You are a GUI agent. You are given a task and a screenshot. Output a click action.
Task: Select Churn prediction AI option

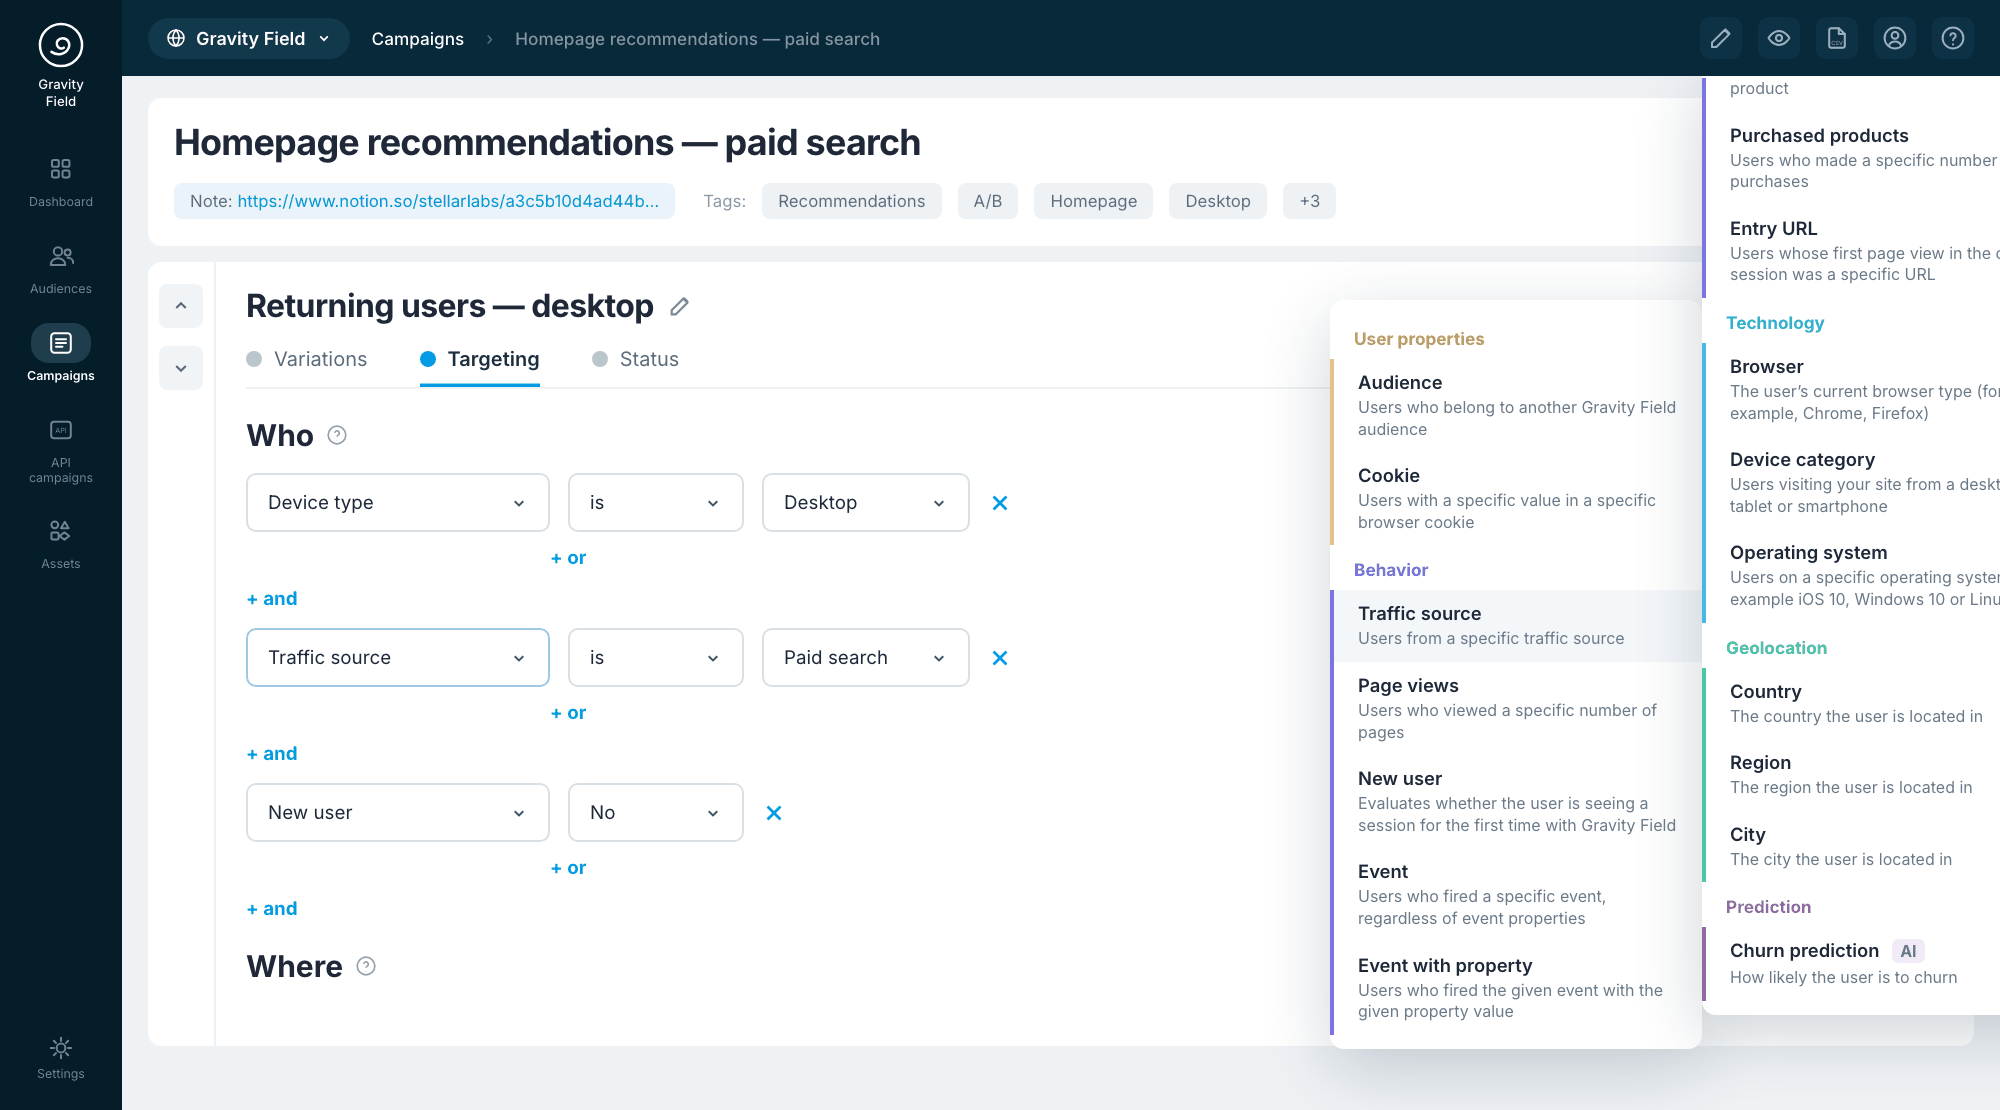[1852, 963]
